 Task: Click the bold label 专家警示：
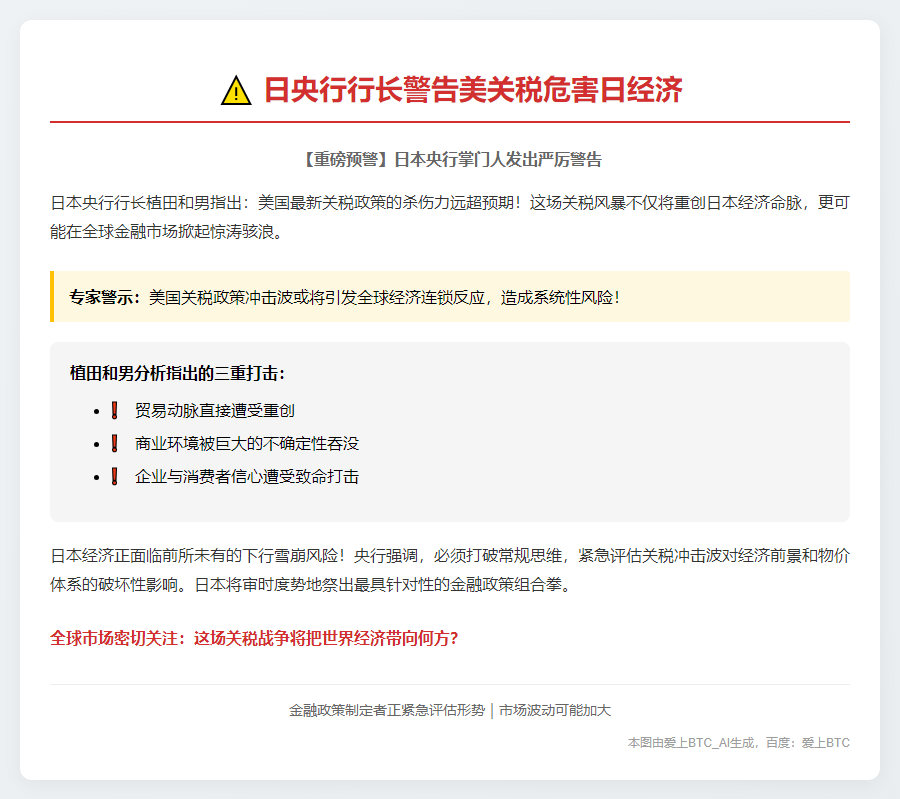[105, 297]
